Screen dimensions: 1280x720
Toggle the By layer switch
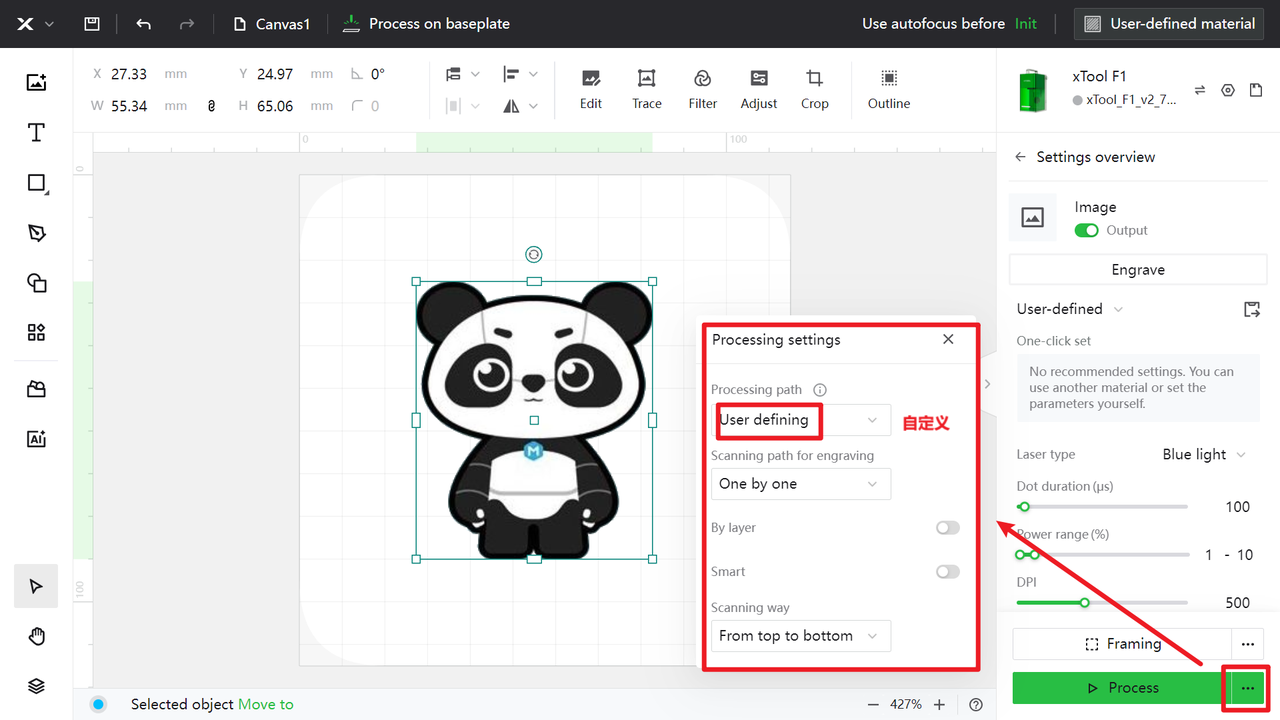coord(947,528)
